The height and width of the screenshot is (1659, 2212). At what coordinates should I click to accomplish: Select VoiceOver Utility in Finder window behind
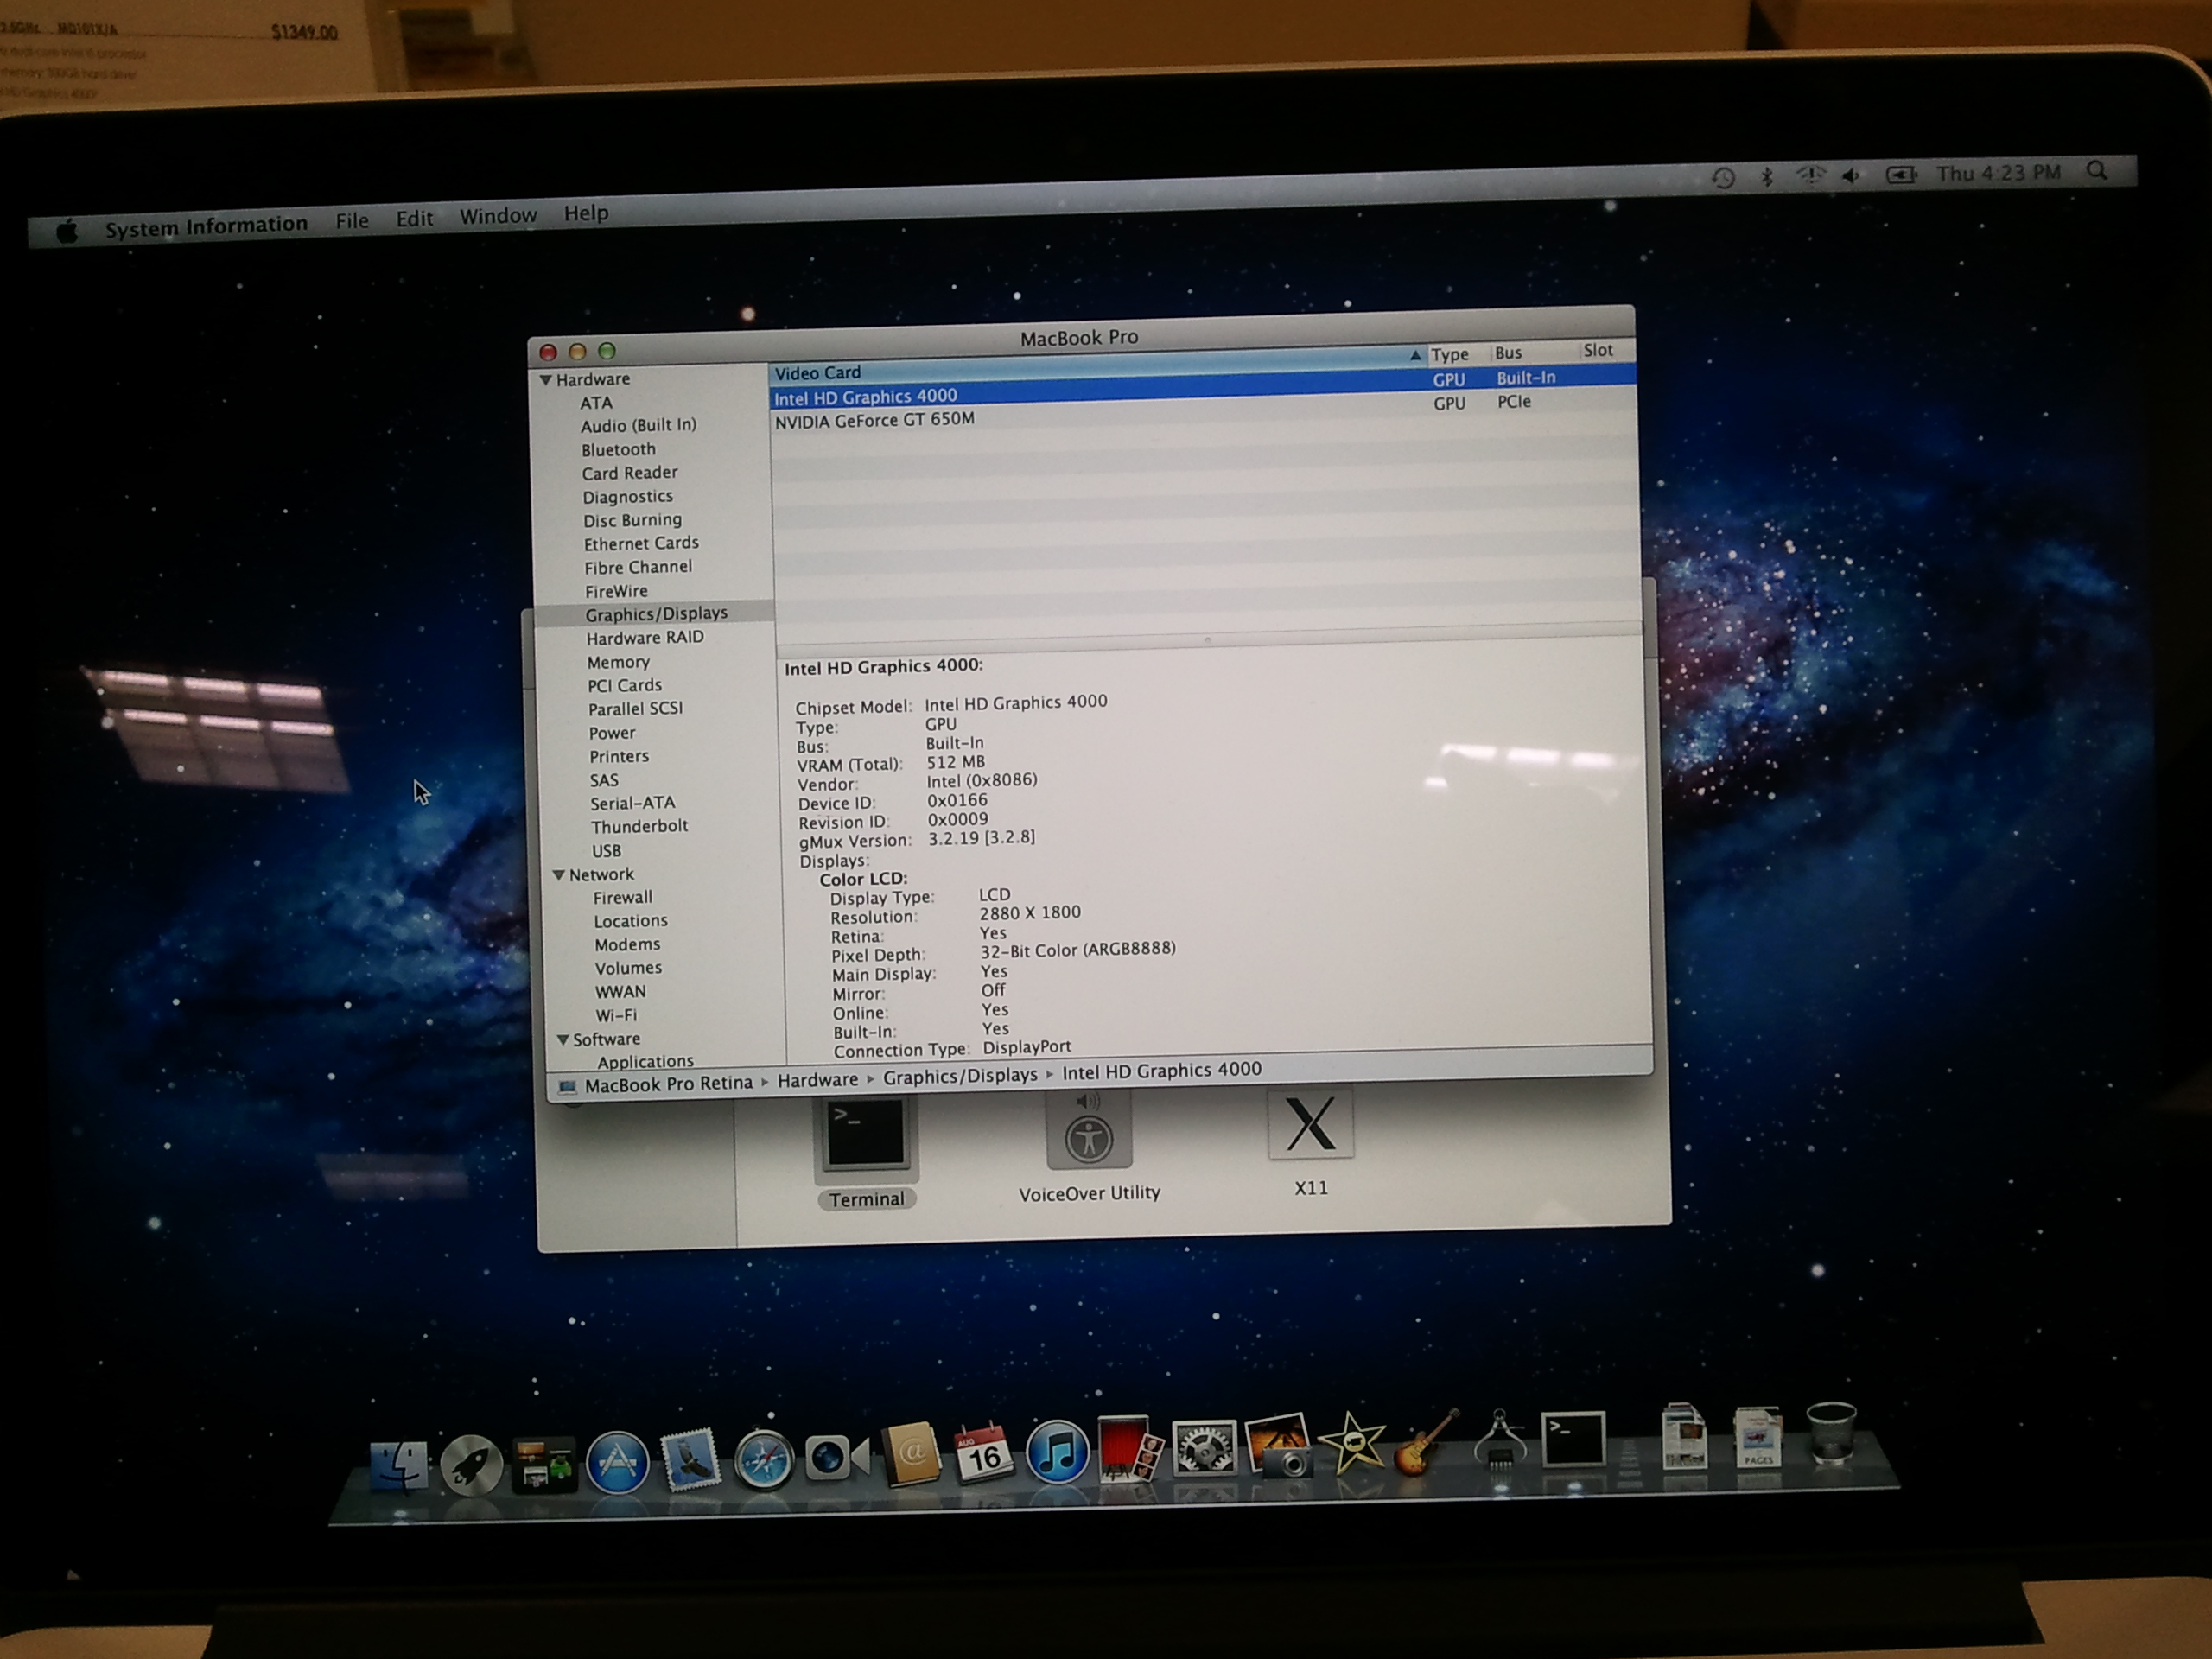click(x=1089, y=1147)
